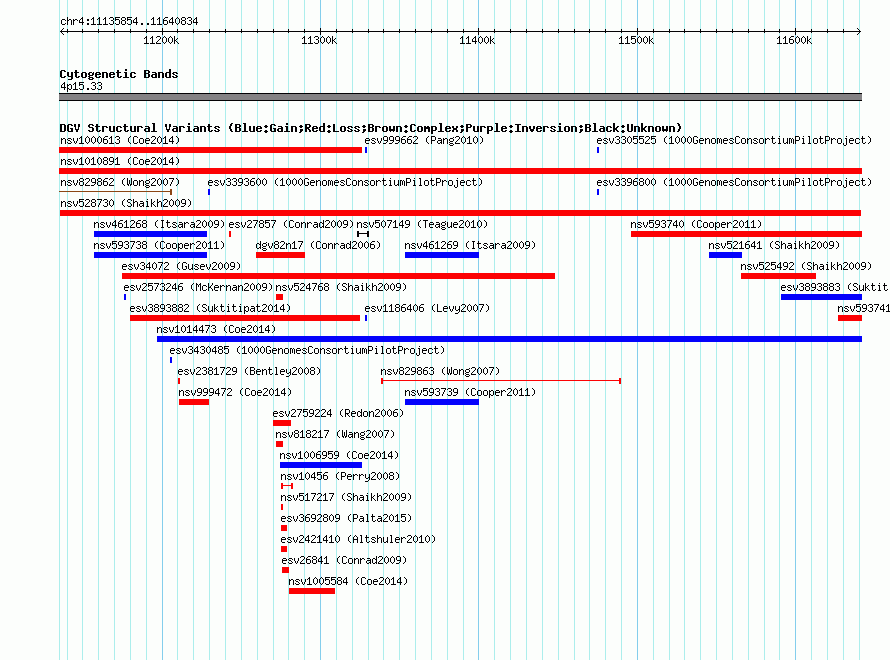Click the nsv507149 (Teague2010) black marker
The image size is (890, 660).
pyautogui.click(x=363, y=234)
